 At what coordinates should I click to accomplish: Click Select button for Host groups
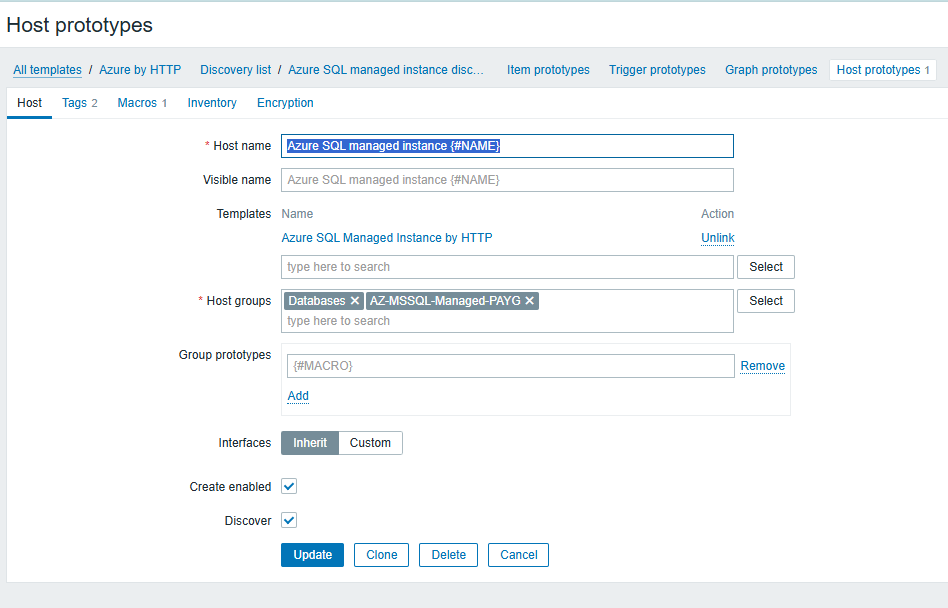pyautogui.click(x=766, y=301)
